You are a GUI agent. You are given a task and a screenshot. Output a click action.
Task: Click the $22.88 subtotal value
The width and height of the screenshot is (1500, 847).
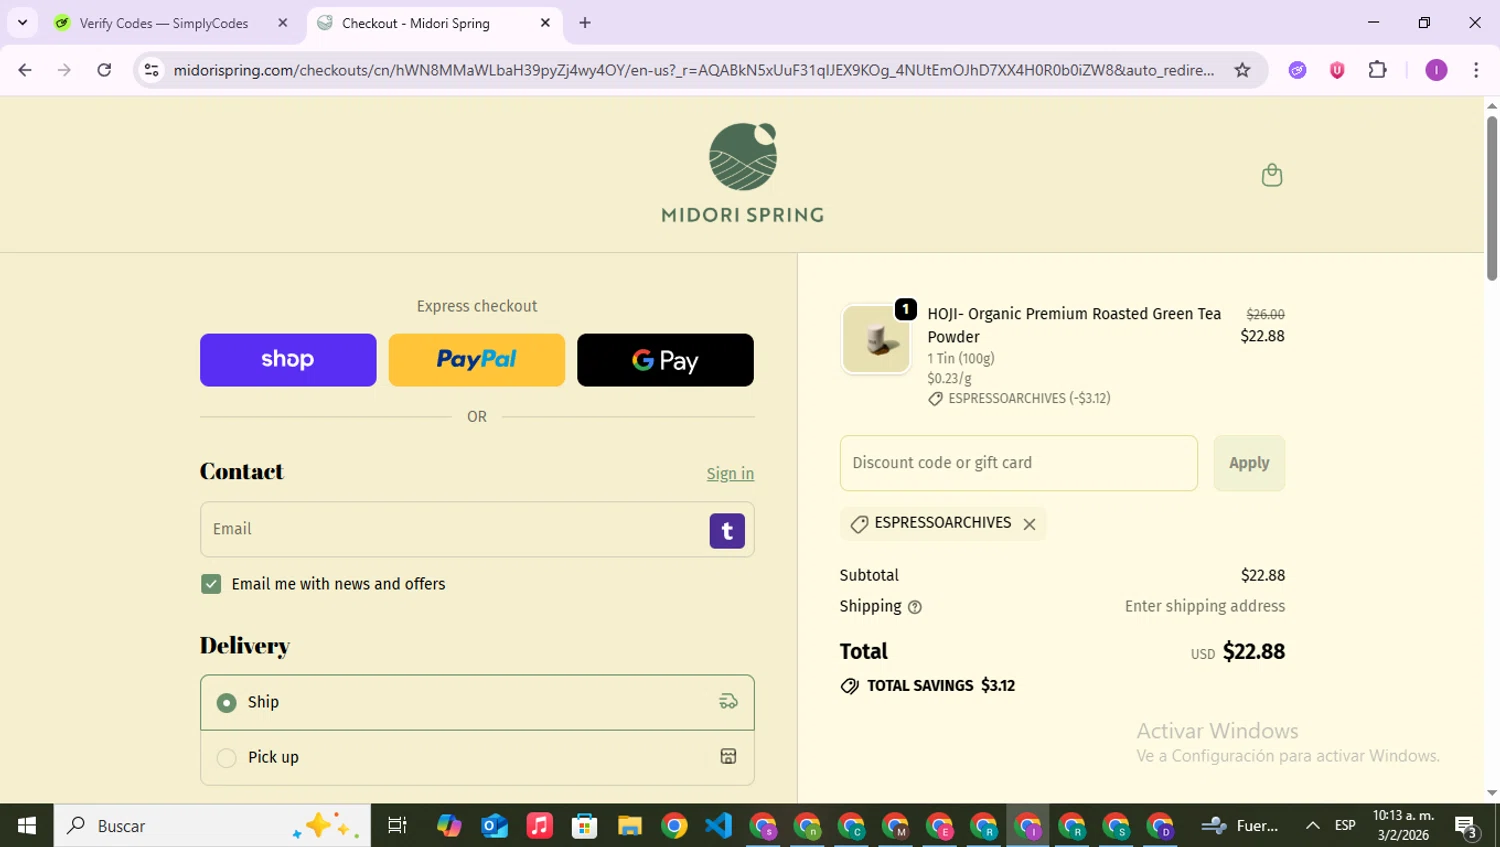pyautogui.click(x=1263, y=576)
